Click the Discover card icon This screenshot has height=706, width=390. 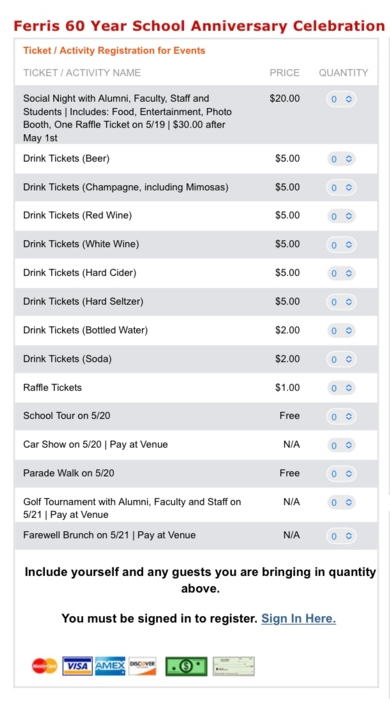click(142, 666)
